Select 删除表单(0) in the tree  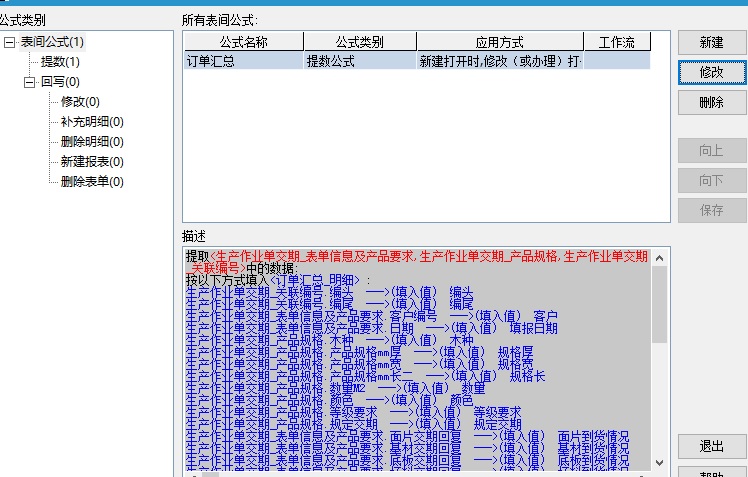click(92, 182)
